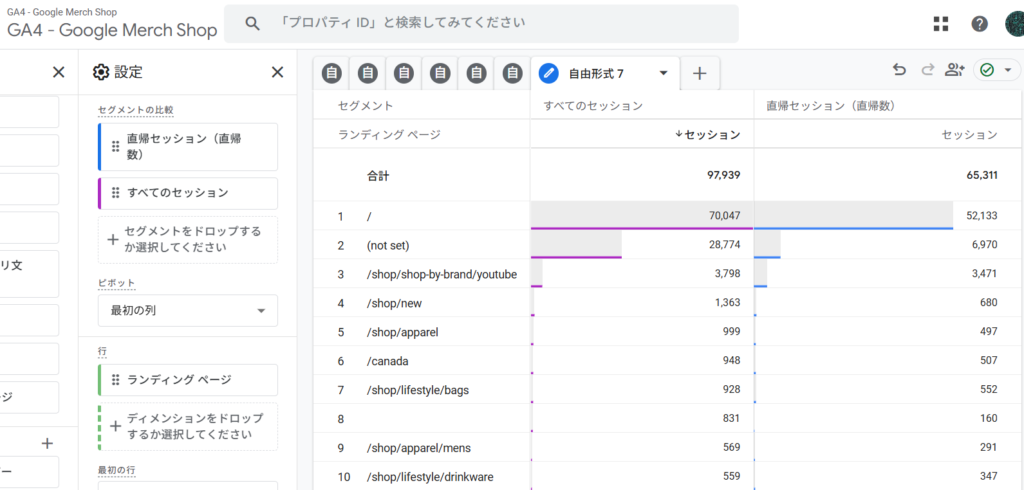Open the Google apps grid menu

[941, 24]
